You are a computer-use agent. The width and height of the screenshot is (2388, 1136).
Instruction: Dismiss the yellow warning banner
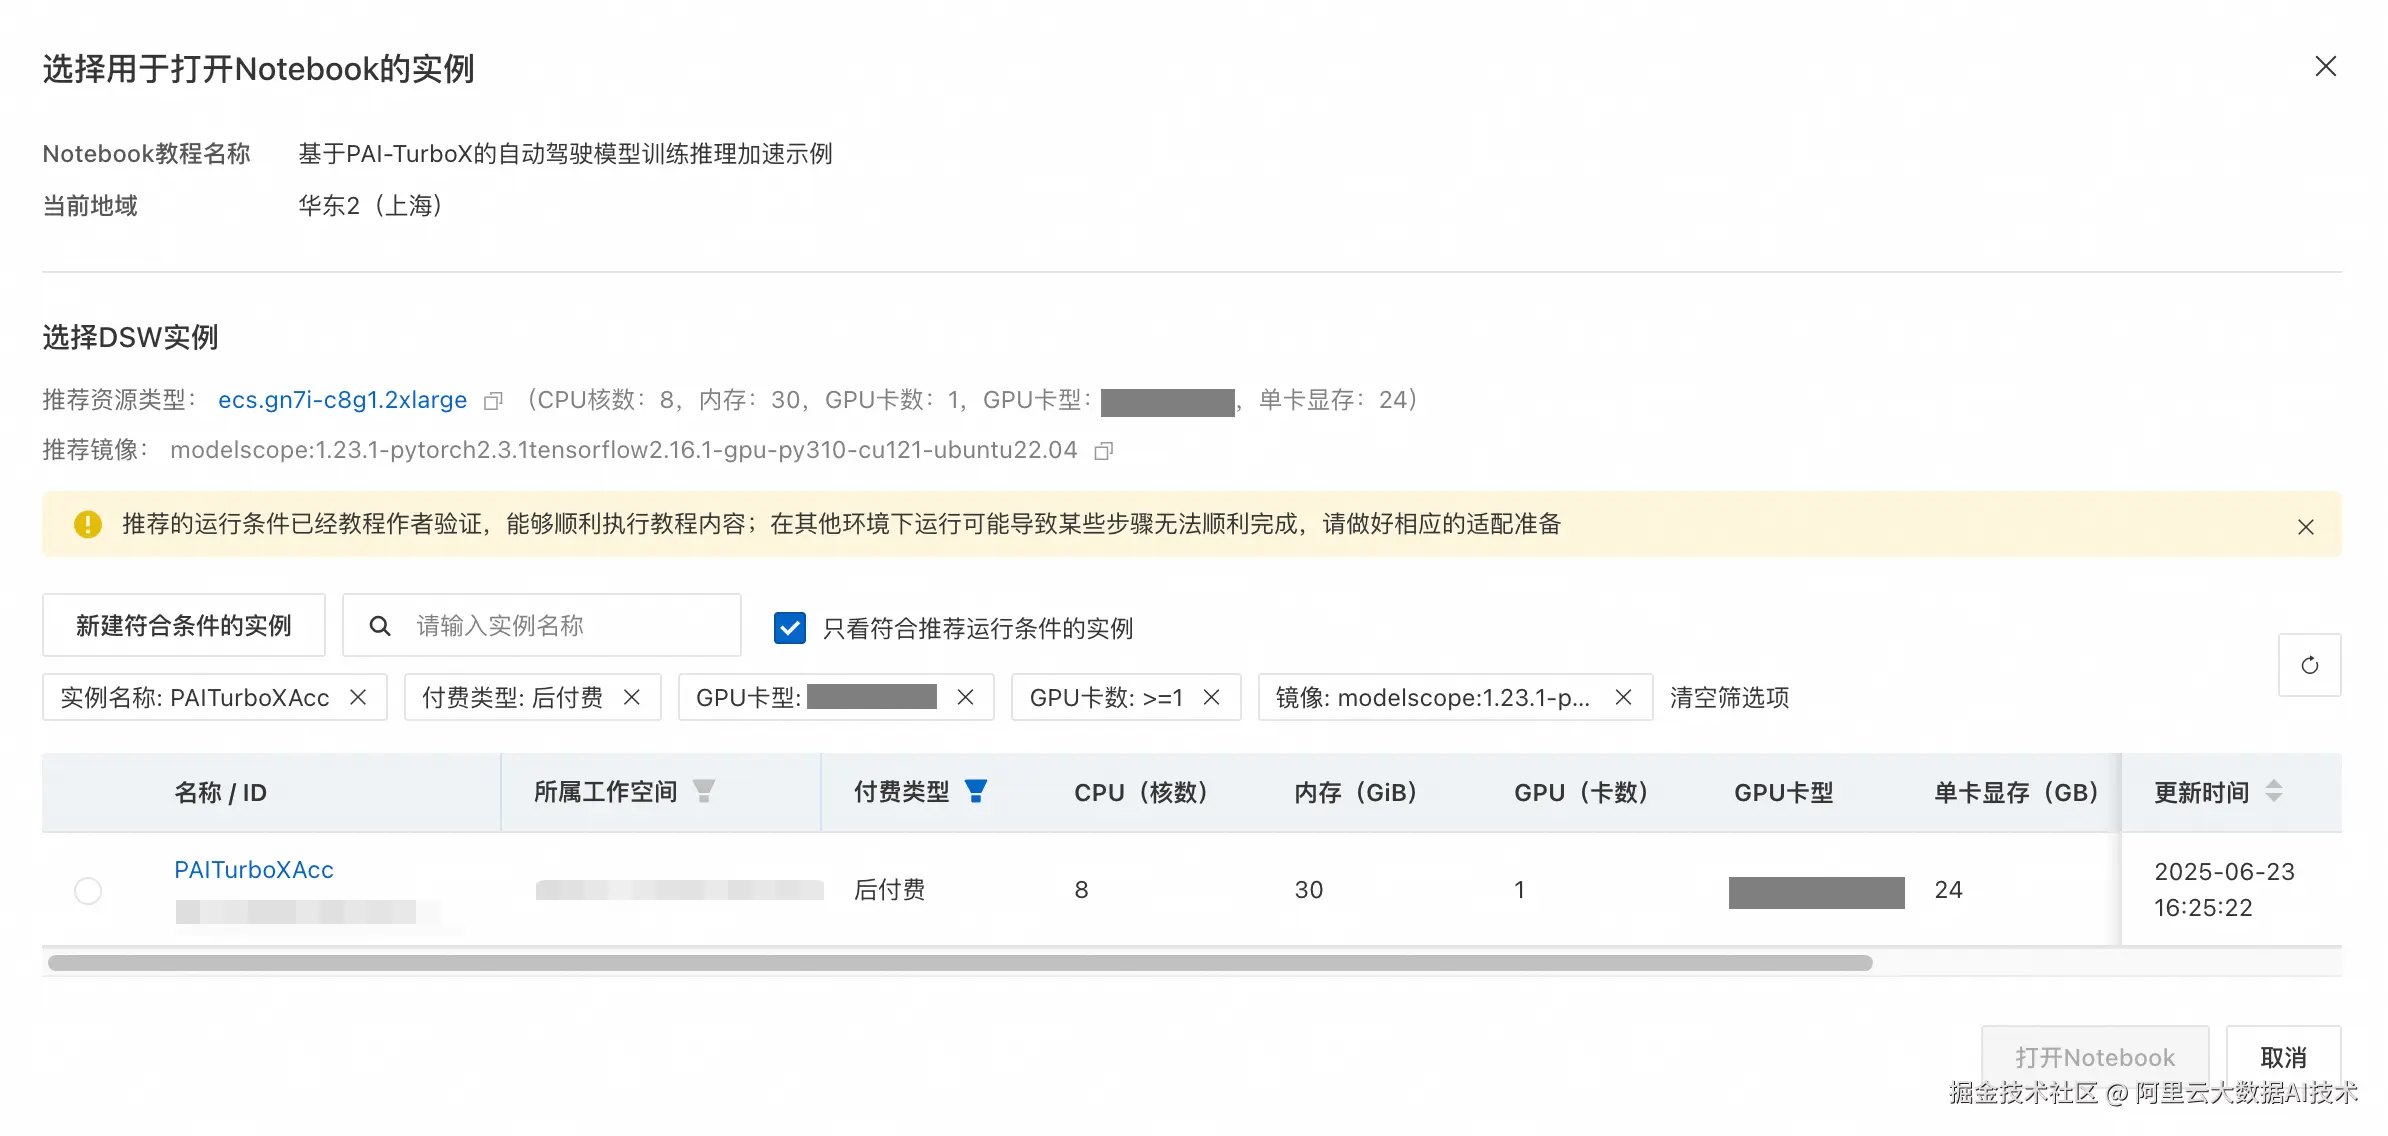[2305, 527]
